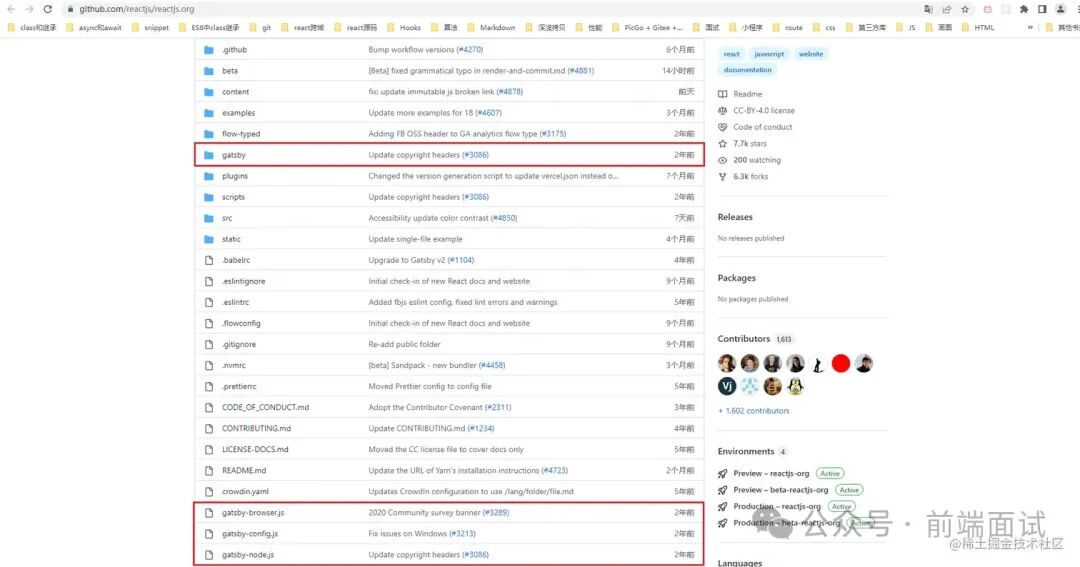Click the VJ contributor avatar
This screenshot has height=567, width=1080.
tap(727, 386)
